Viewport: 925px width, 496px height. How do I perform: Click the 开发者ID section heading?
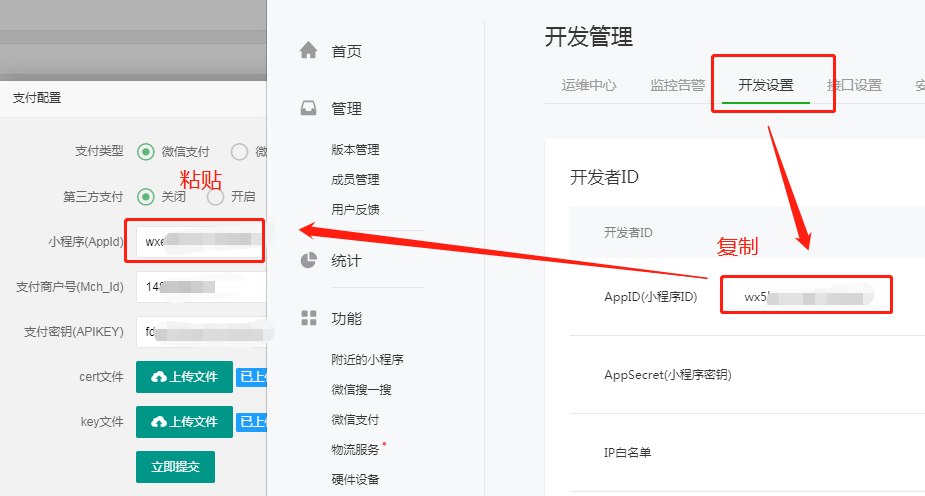tap(604, 178)
